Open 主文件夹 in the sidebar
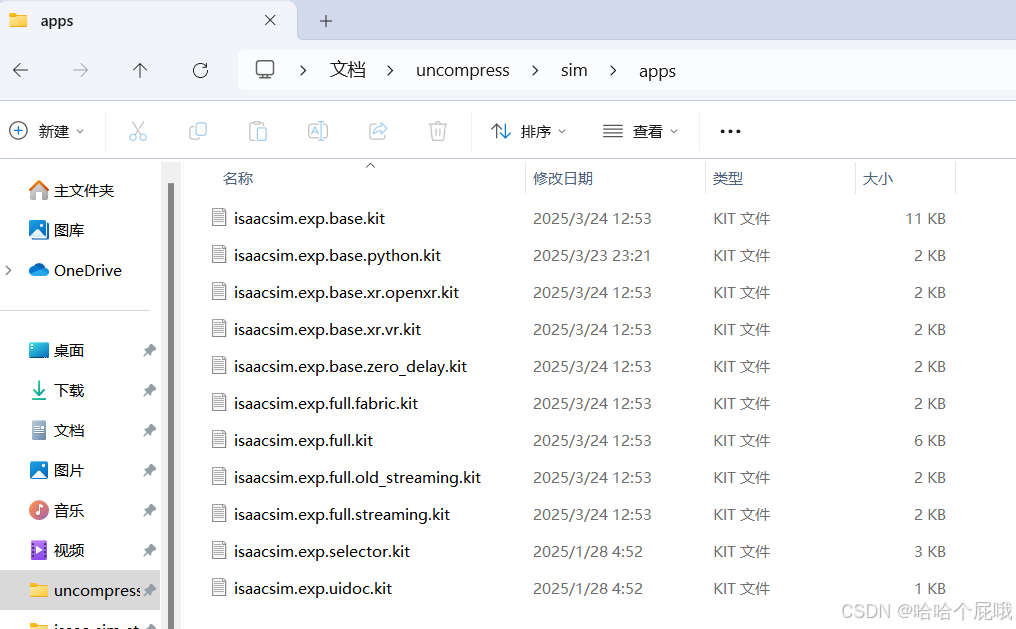This screenshot has width=1016, height=629. tap(71, 190)
